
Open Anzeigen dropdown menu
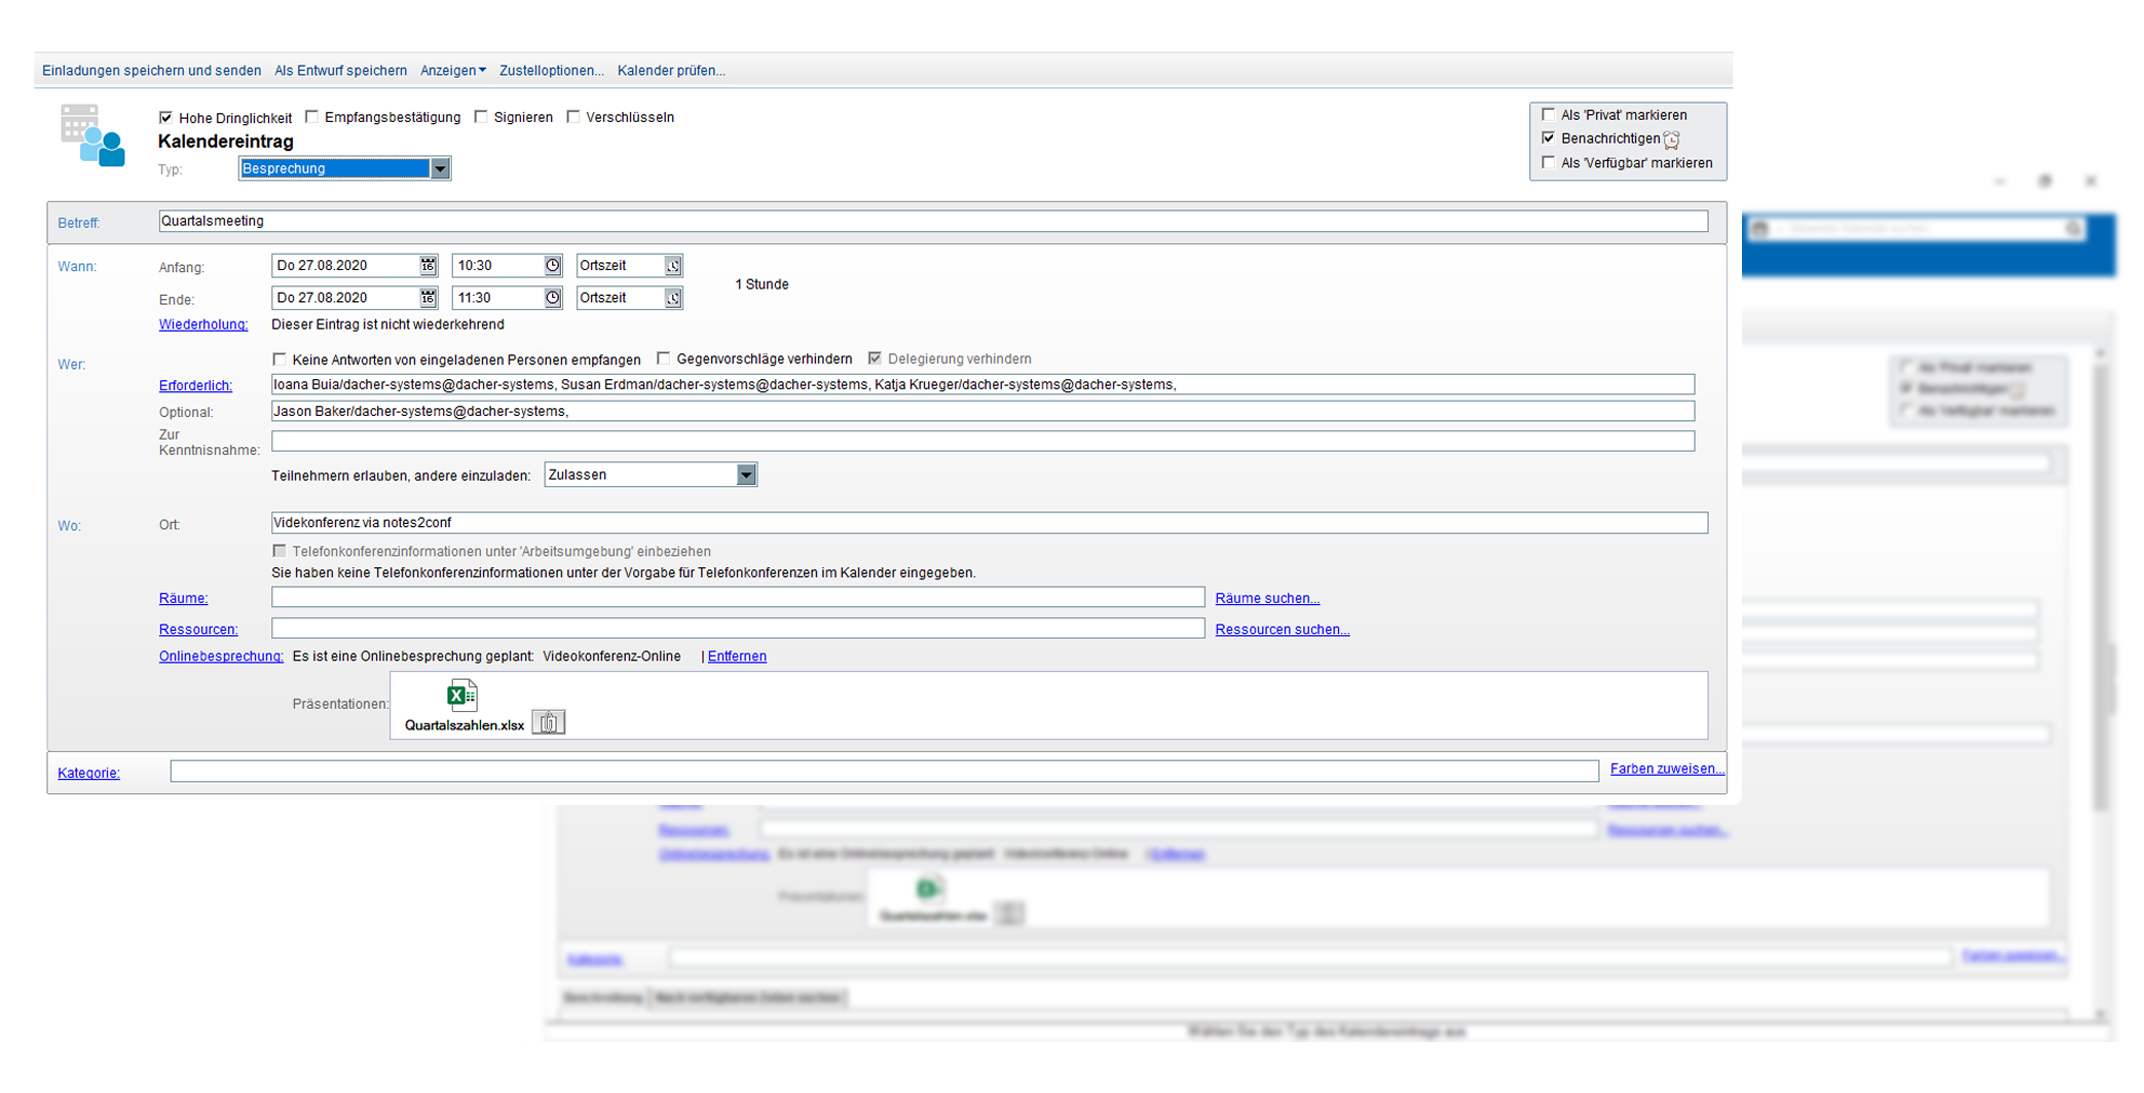(x=453, y=71)
